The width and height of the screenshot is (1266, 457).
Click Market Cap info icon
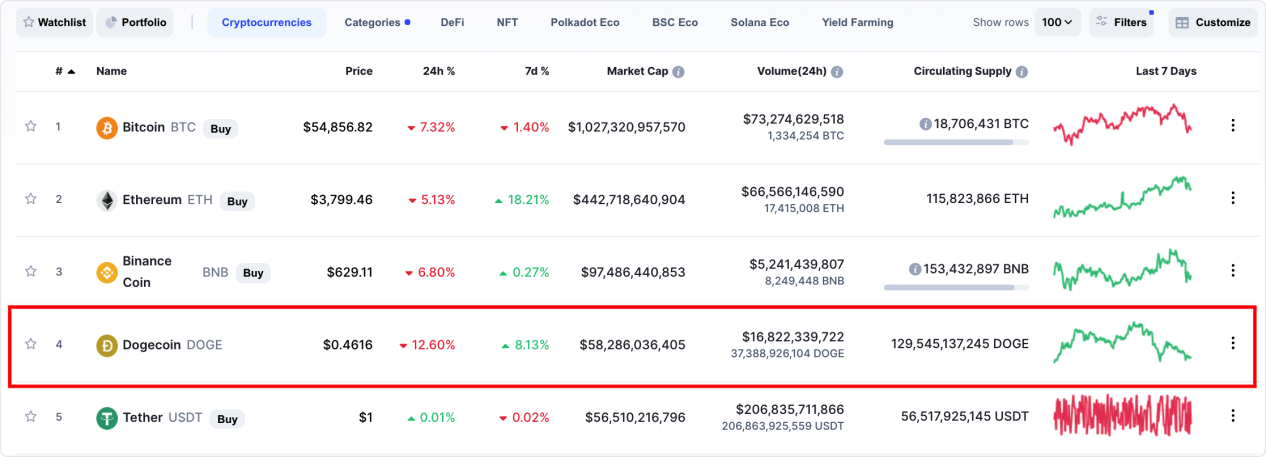coord(678,72)
